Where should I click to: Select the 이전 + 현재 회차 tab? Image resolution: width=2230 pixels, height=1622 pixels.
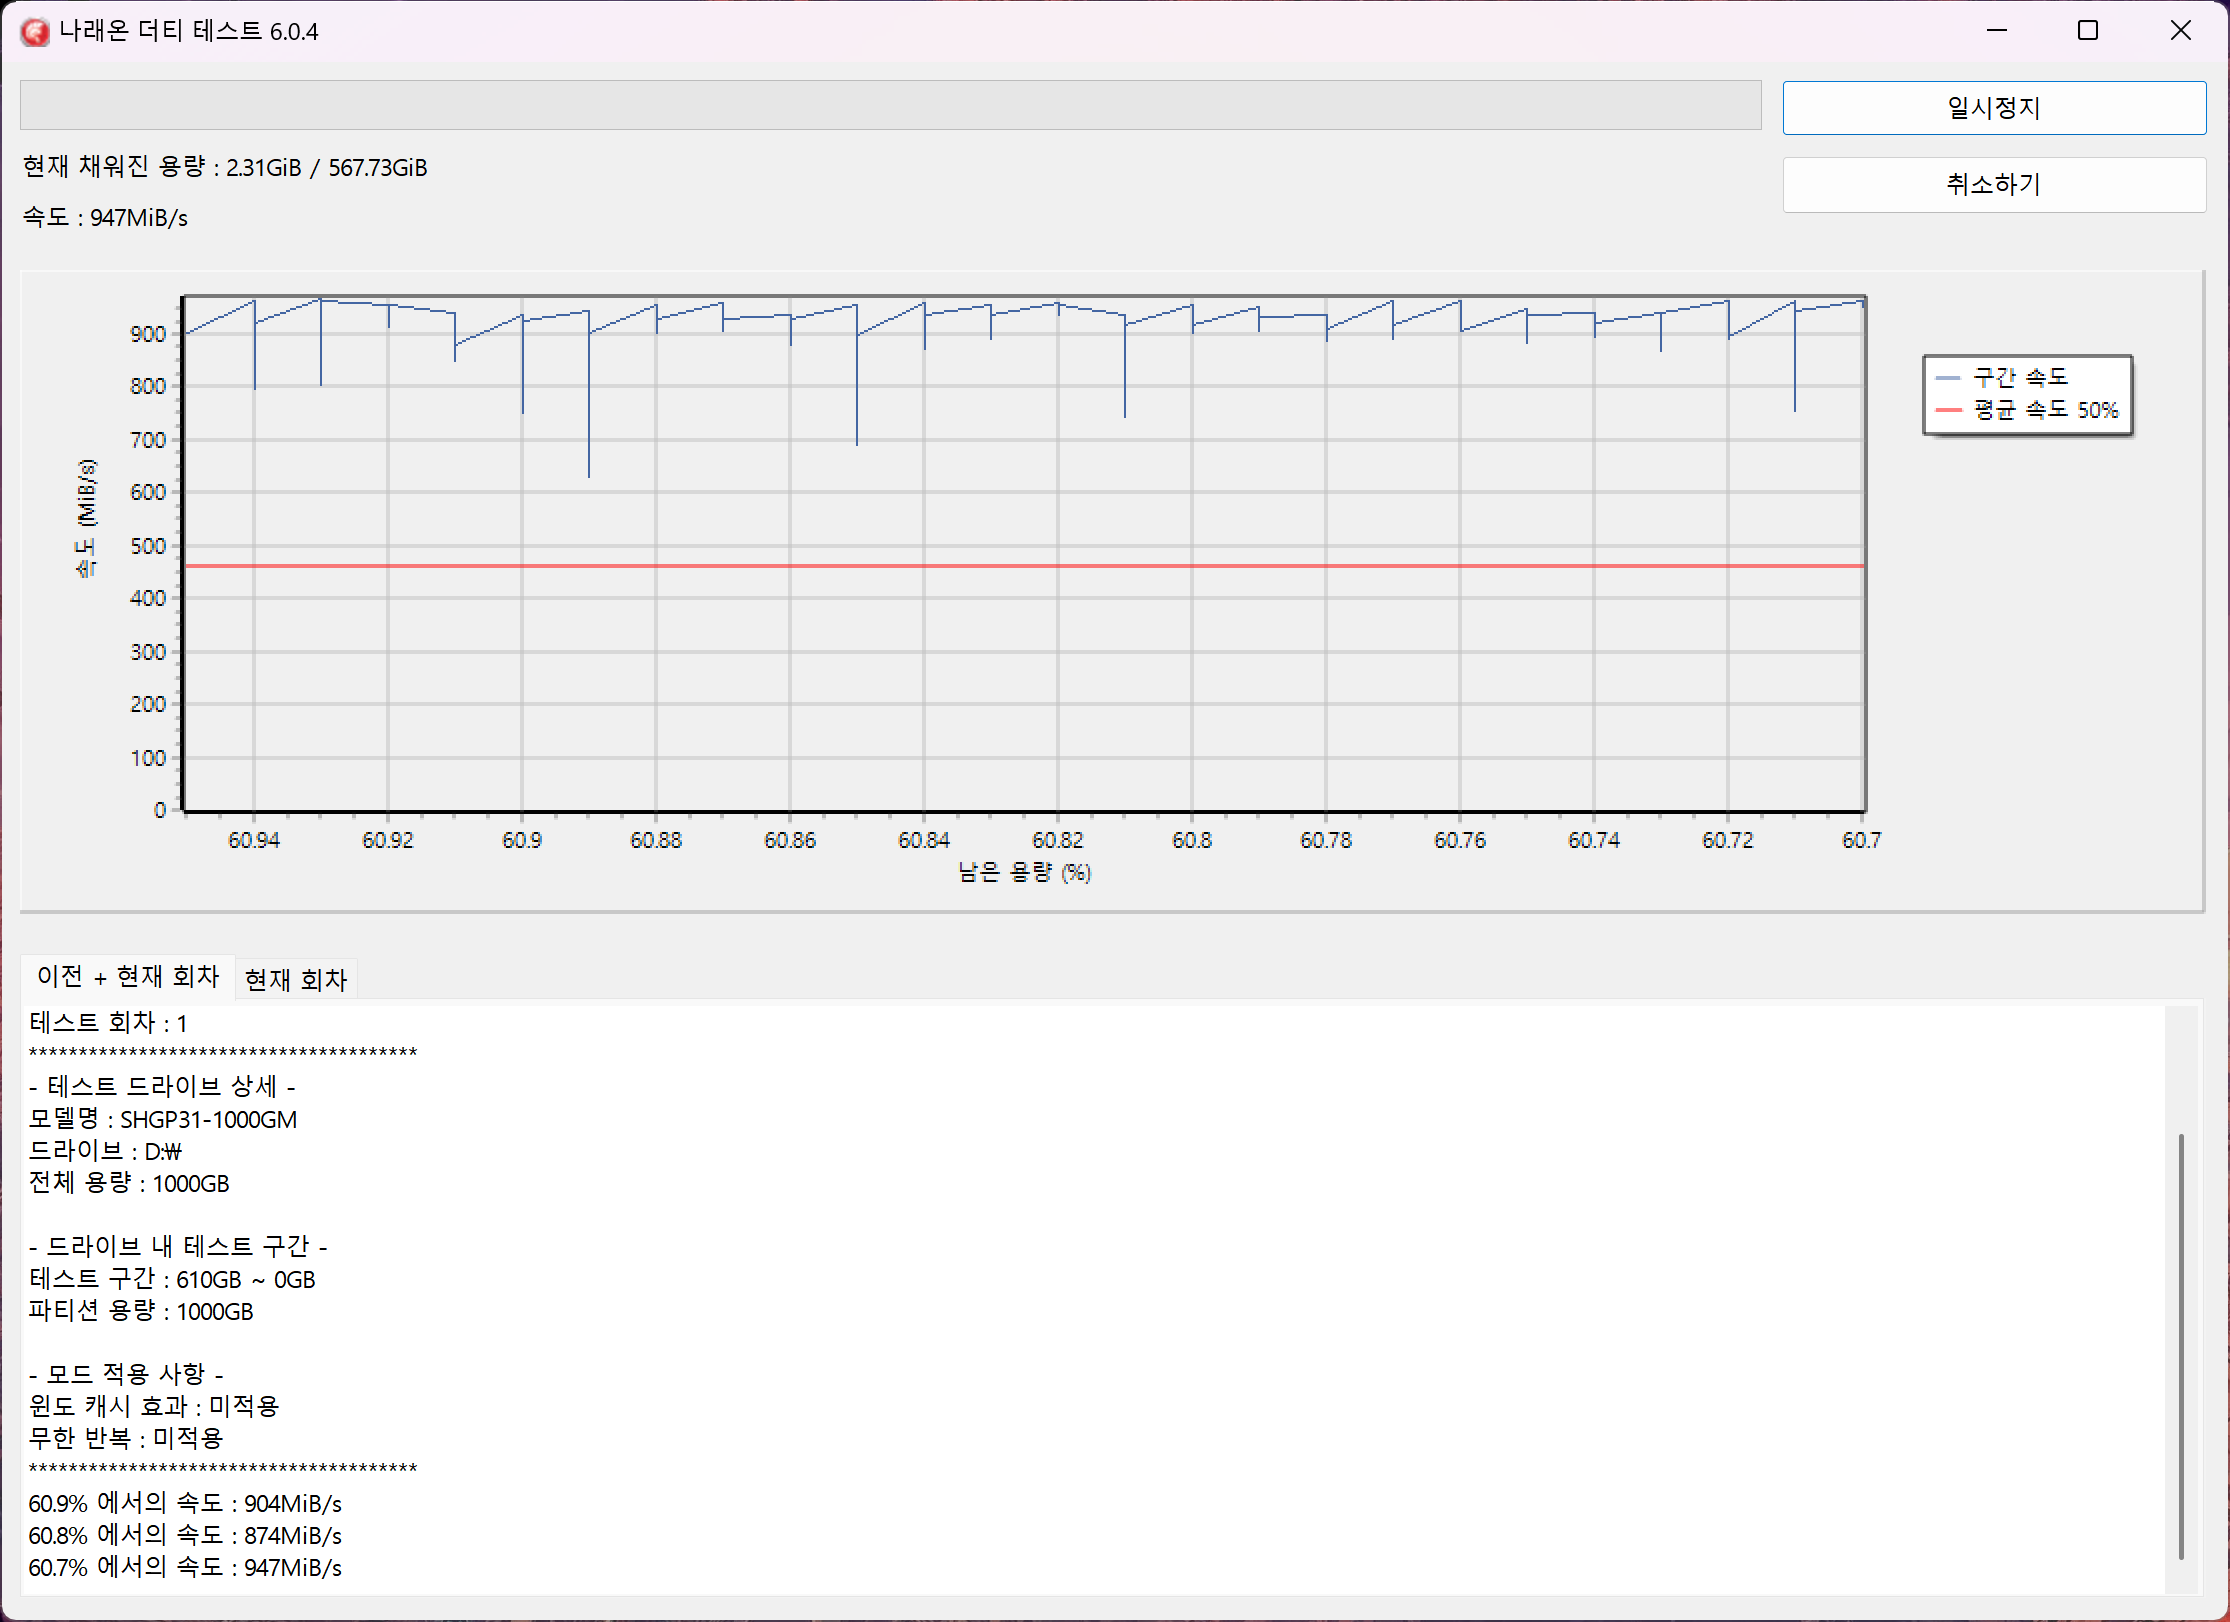tap(128, 976)
